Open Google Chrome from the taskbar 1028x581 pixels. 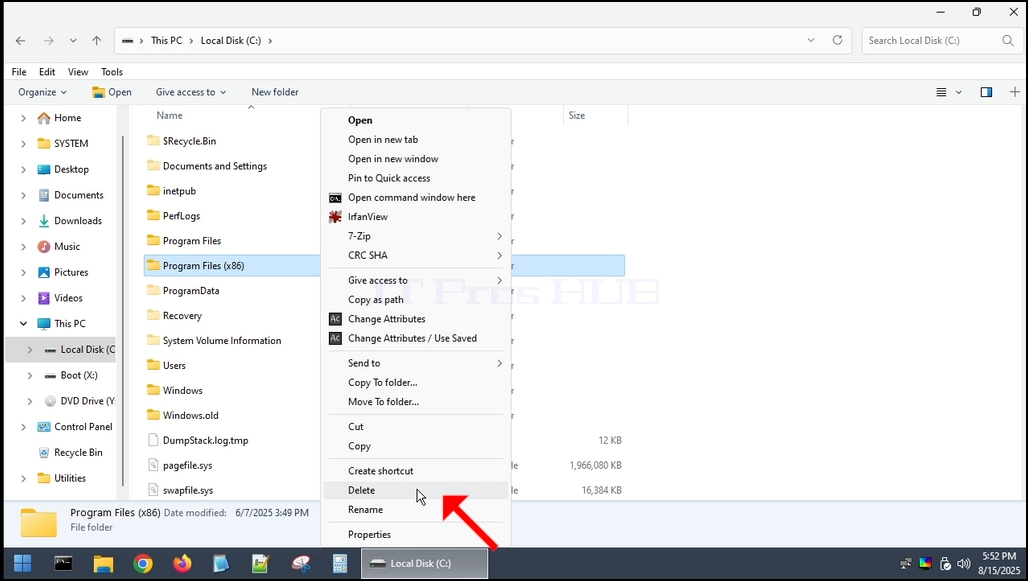142,563
